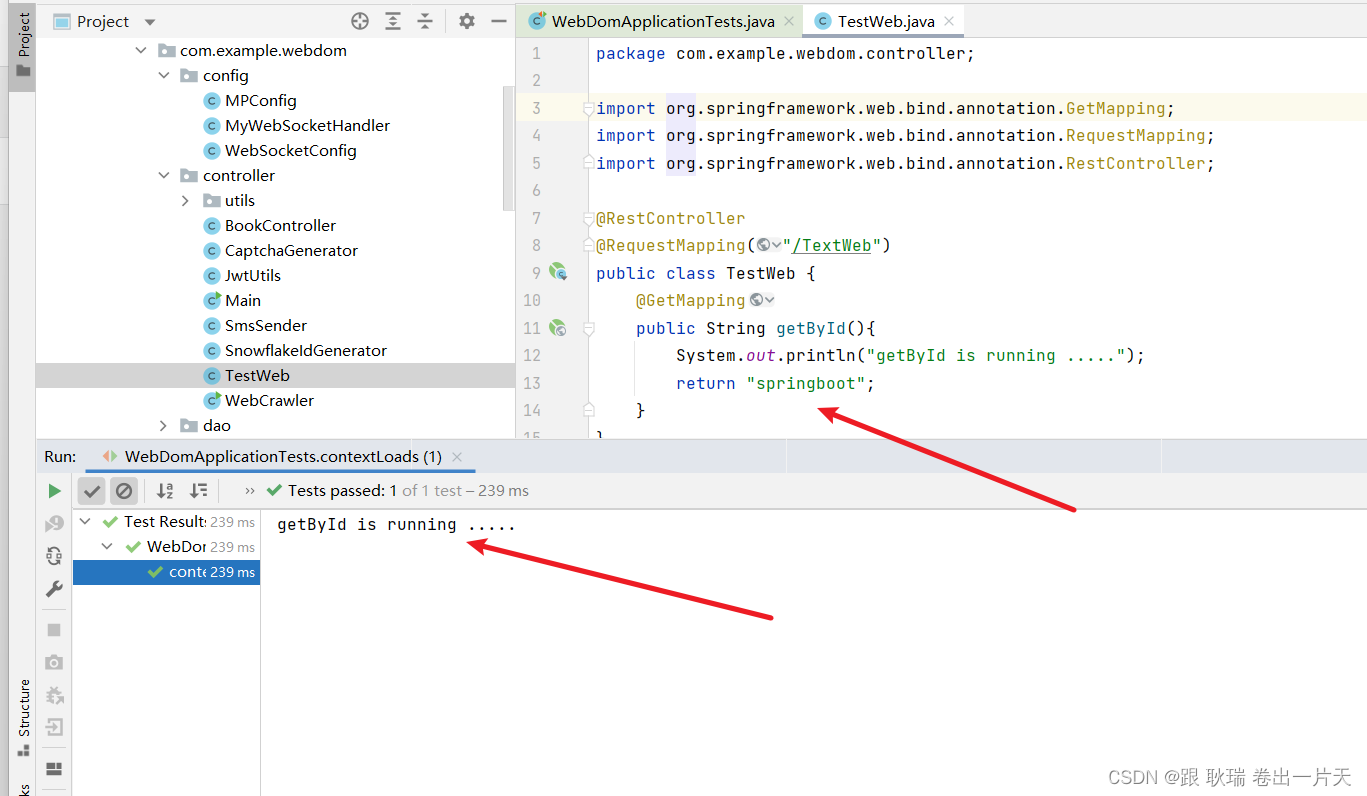Viewport: 1367px width, 796px height.
Task: Click the Stop square icon
Action: click(54, 630)
